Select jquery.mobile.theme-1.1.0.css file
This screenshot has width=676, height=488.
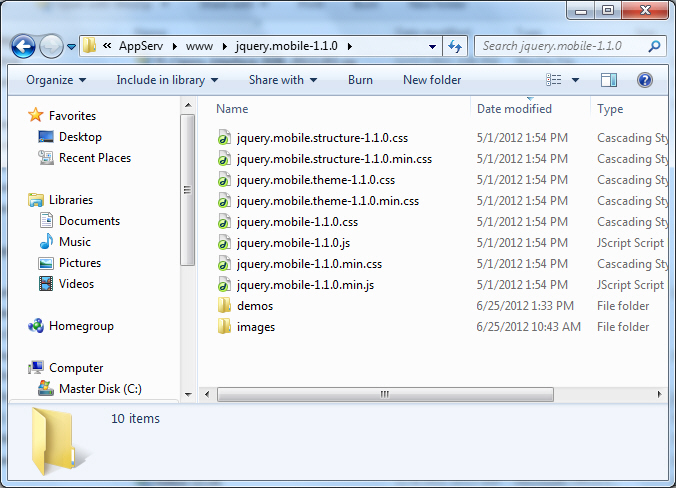point(316,180)
